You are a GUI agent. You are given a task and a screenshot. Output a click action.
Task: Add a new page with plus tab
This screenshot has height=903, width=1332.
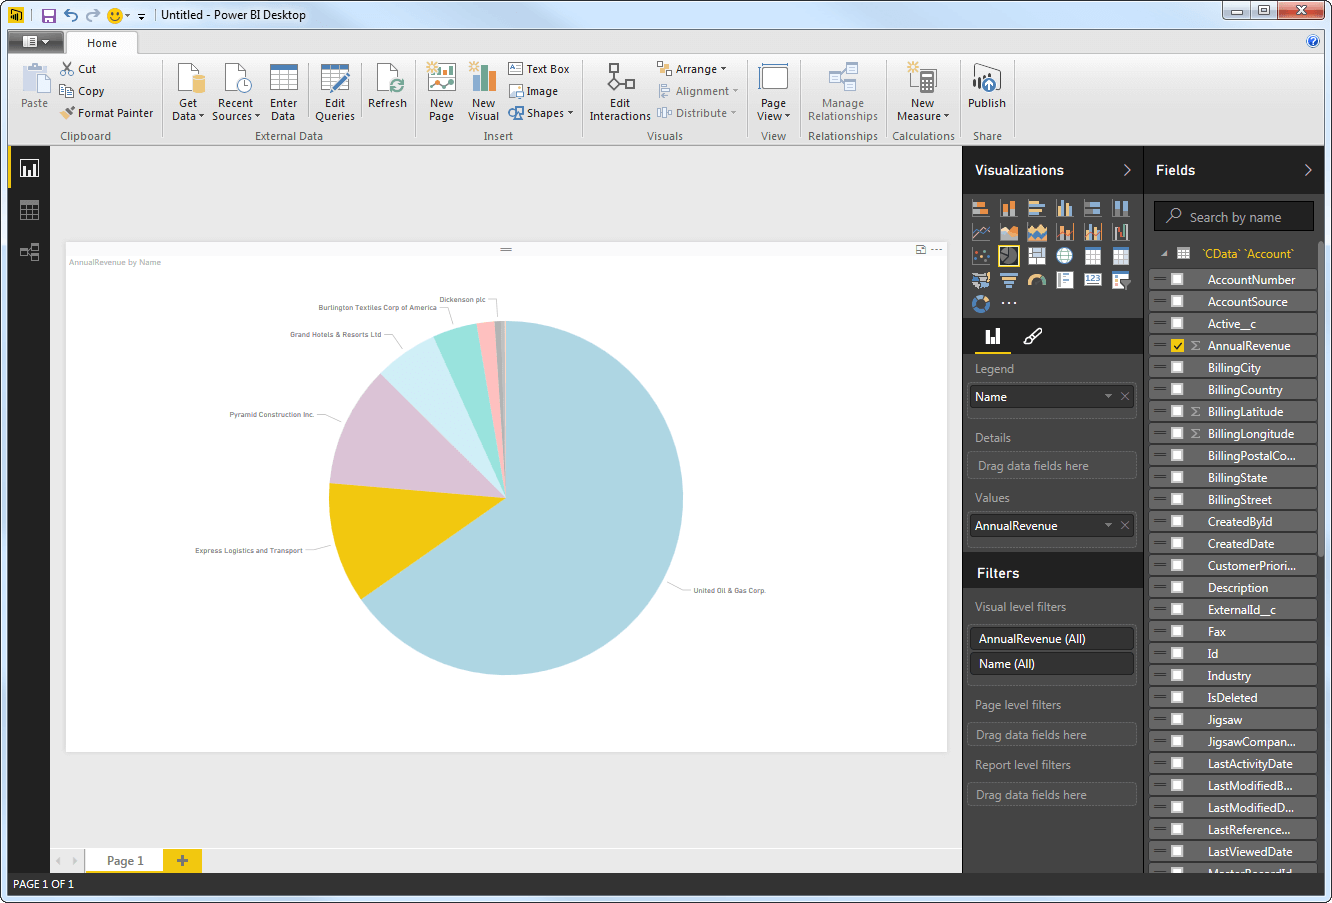(x=182, y=861)
